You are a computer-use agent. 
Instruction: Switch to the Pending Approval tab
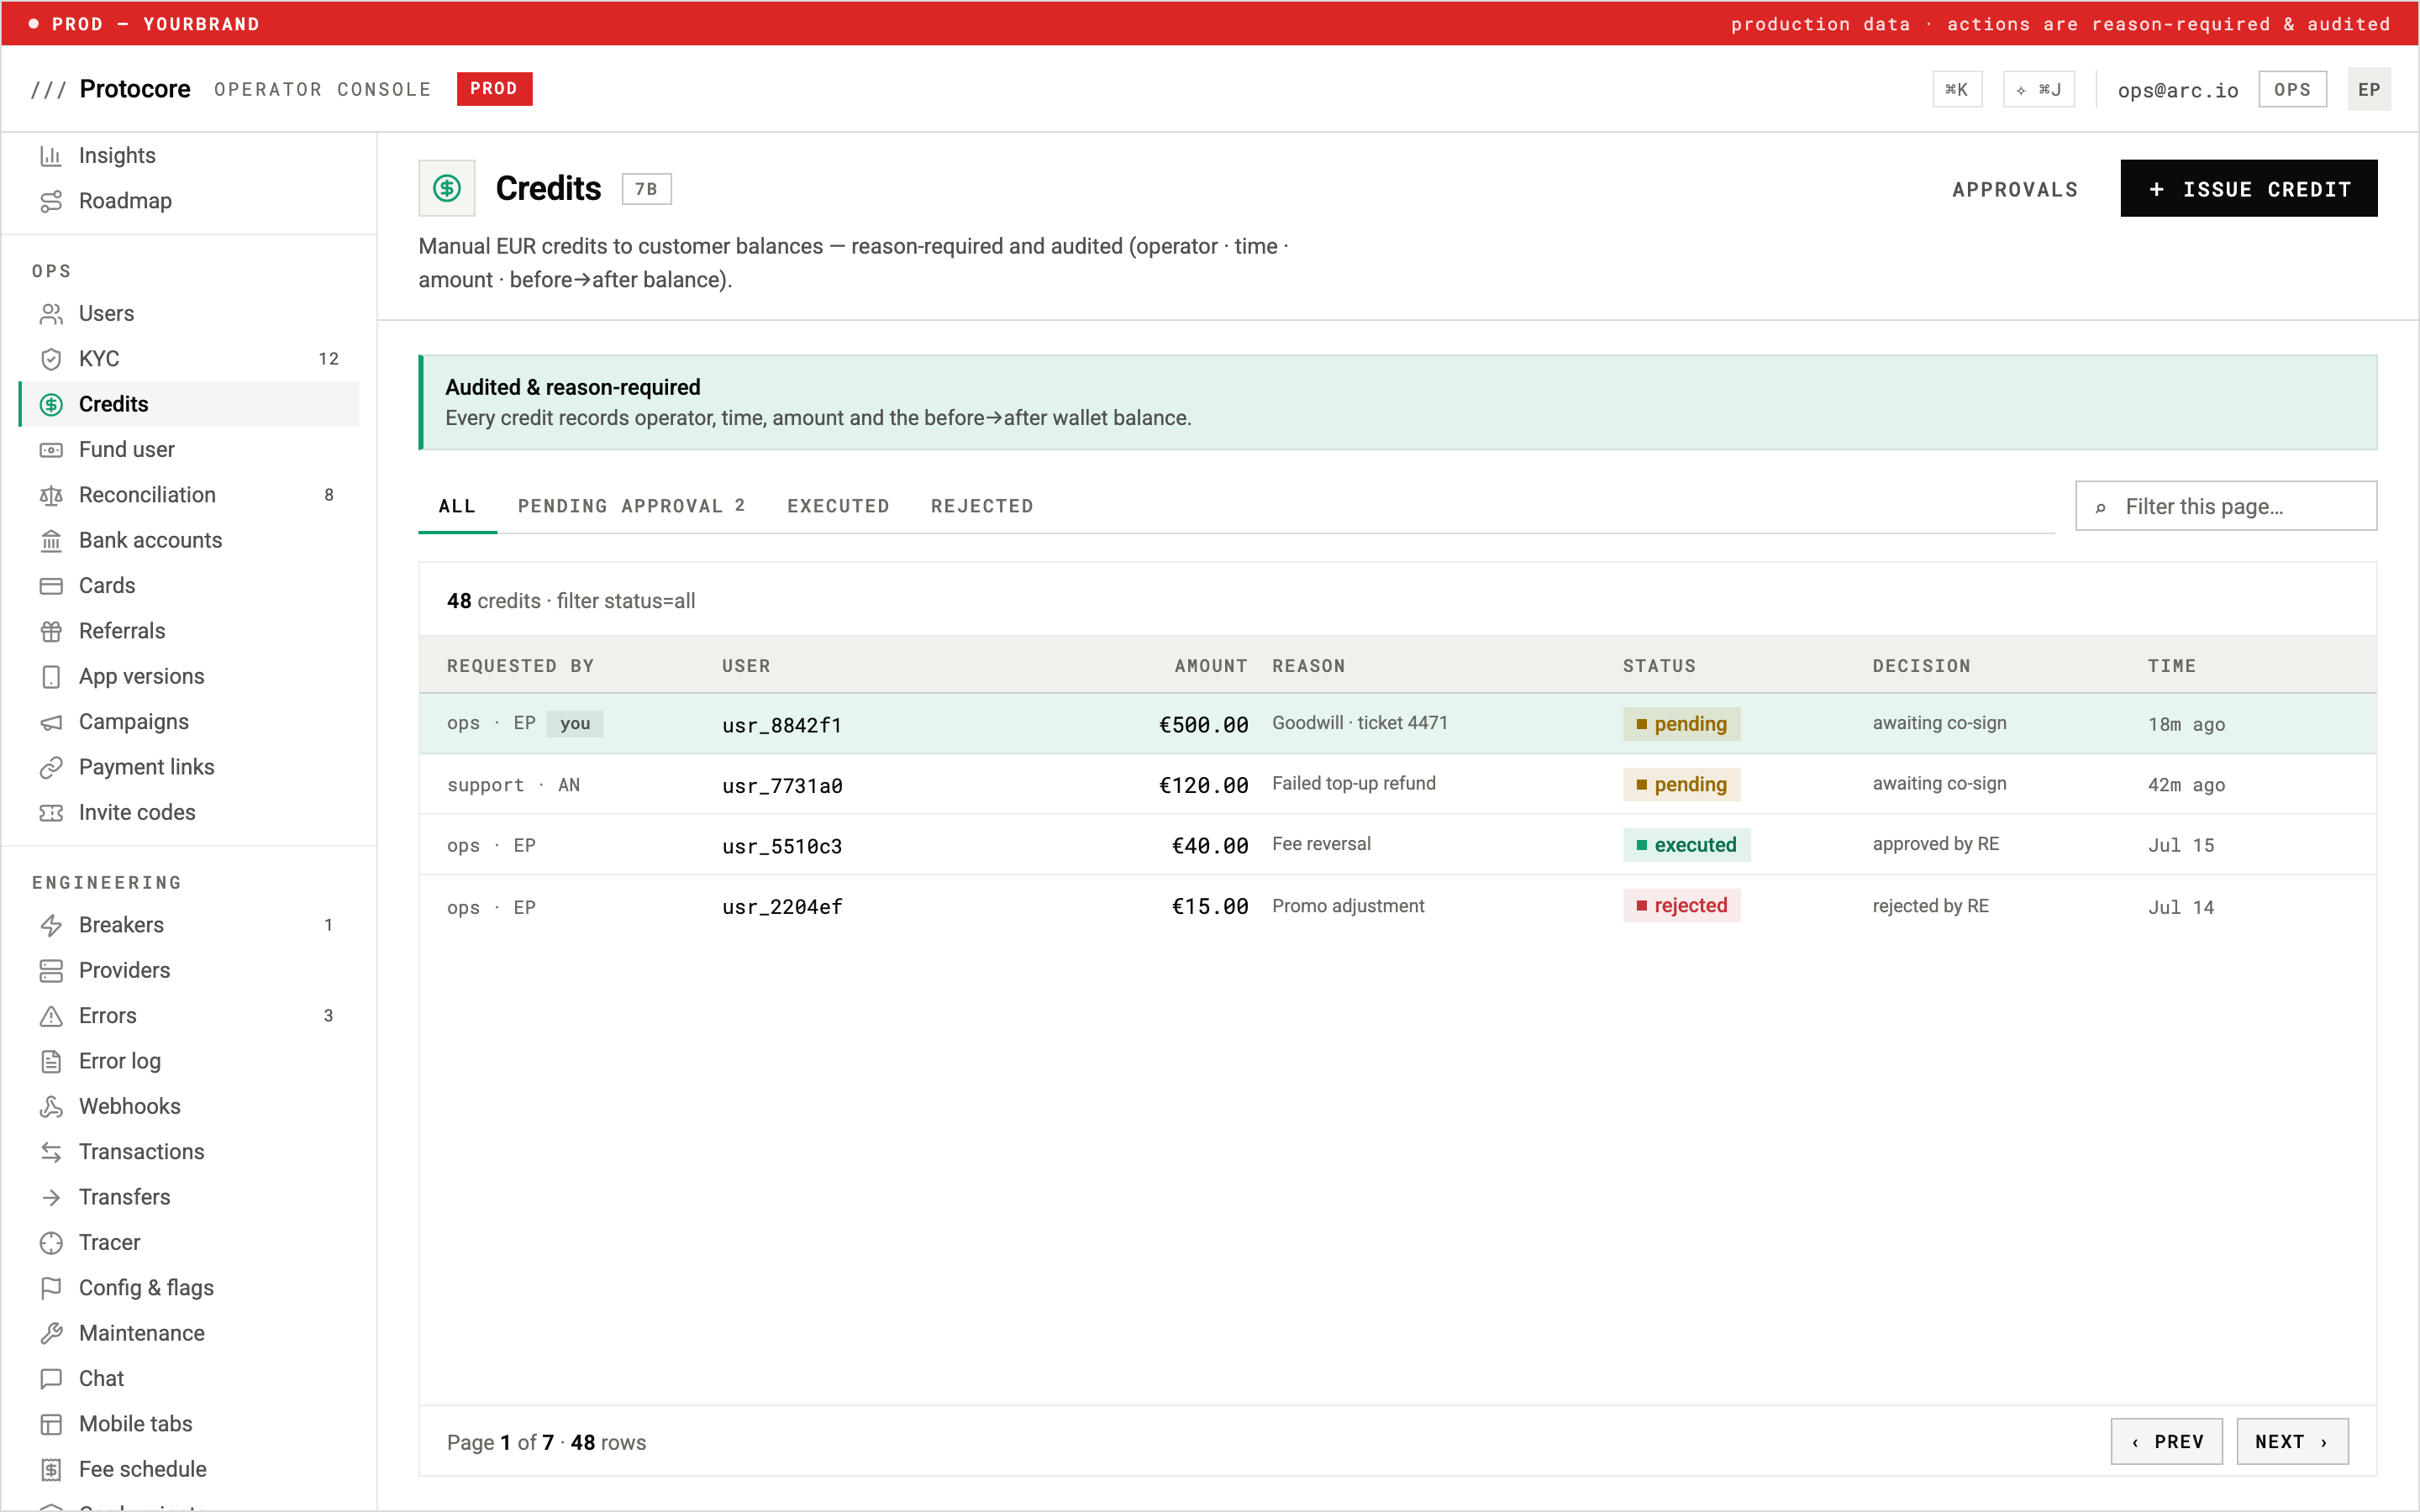point(631,506)
